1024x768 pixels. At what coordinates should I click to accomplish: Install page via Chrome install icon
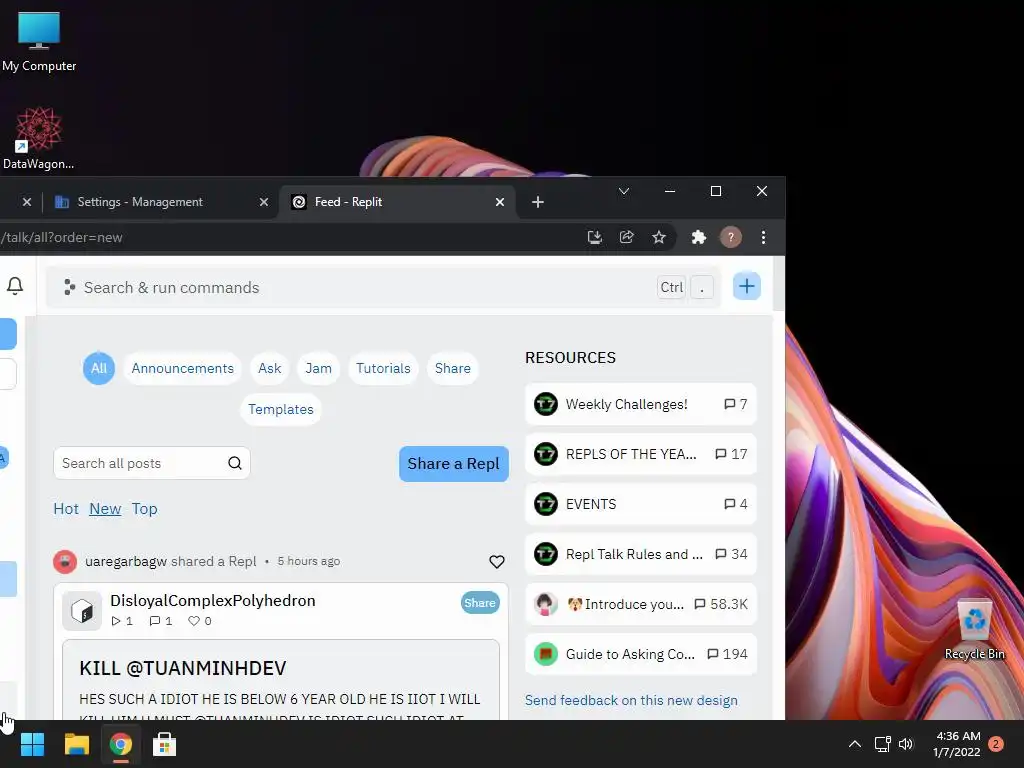(x=594, y=237)
